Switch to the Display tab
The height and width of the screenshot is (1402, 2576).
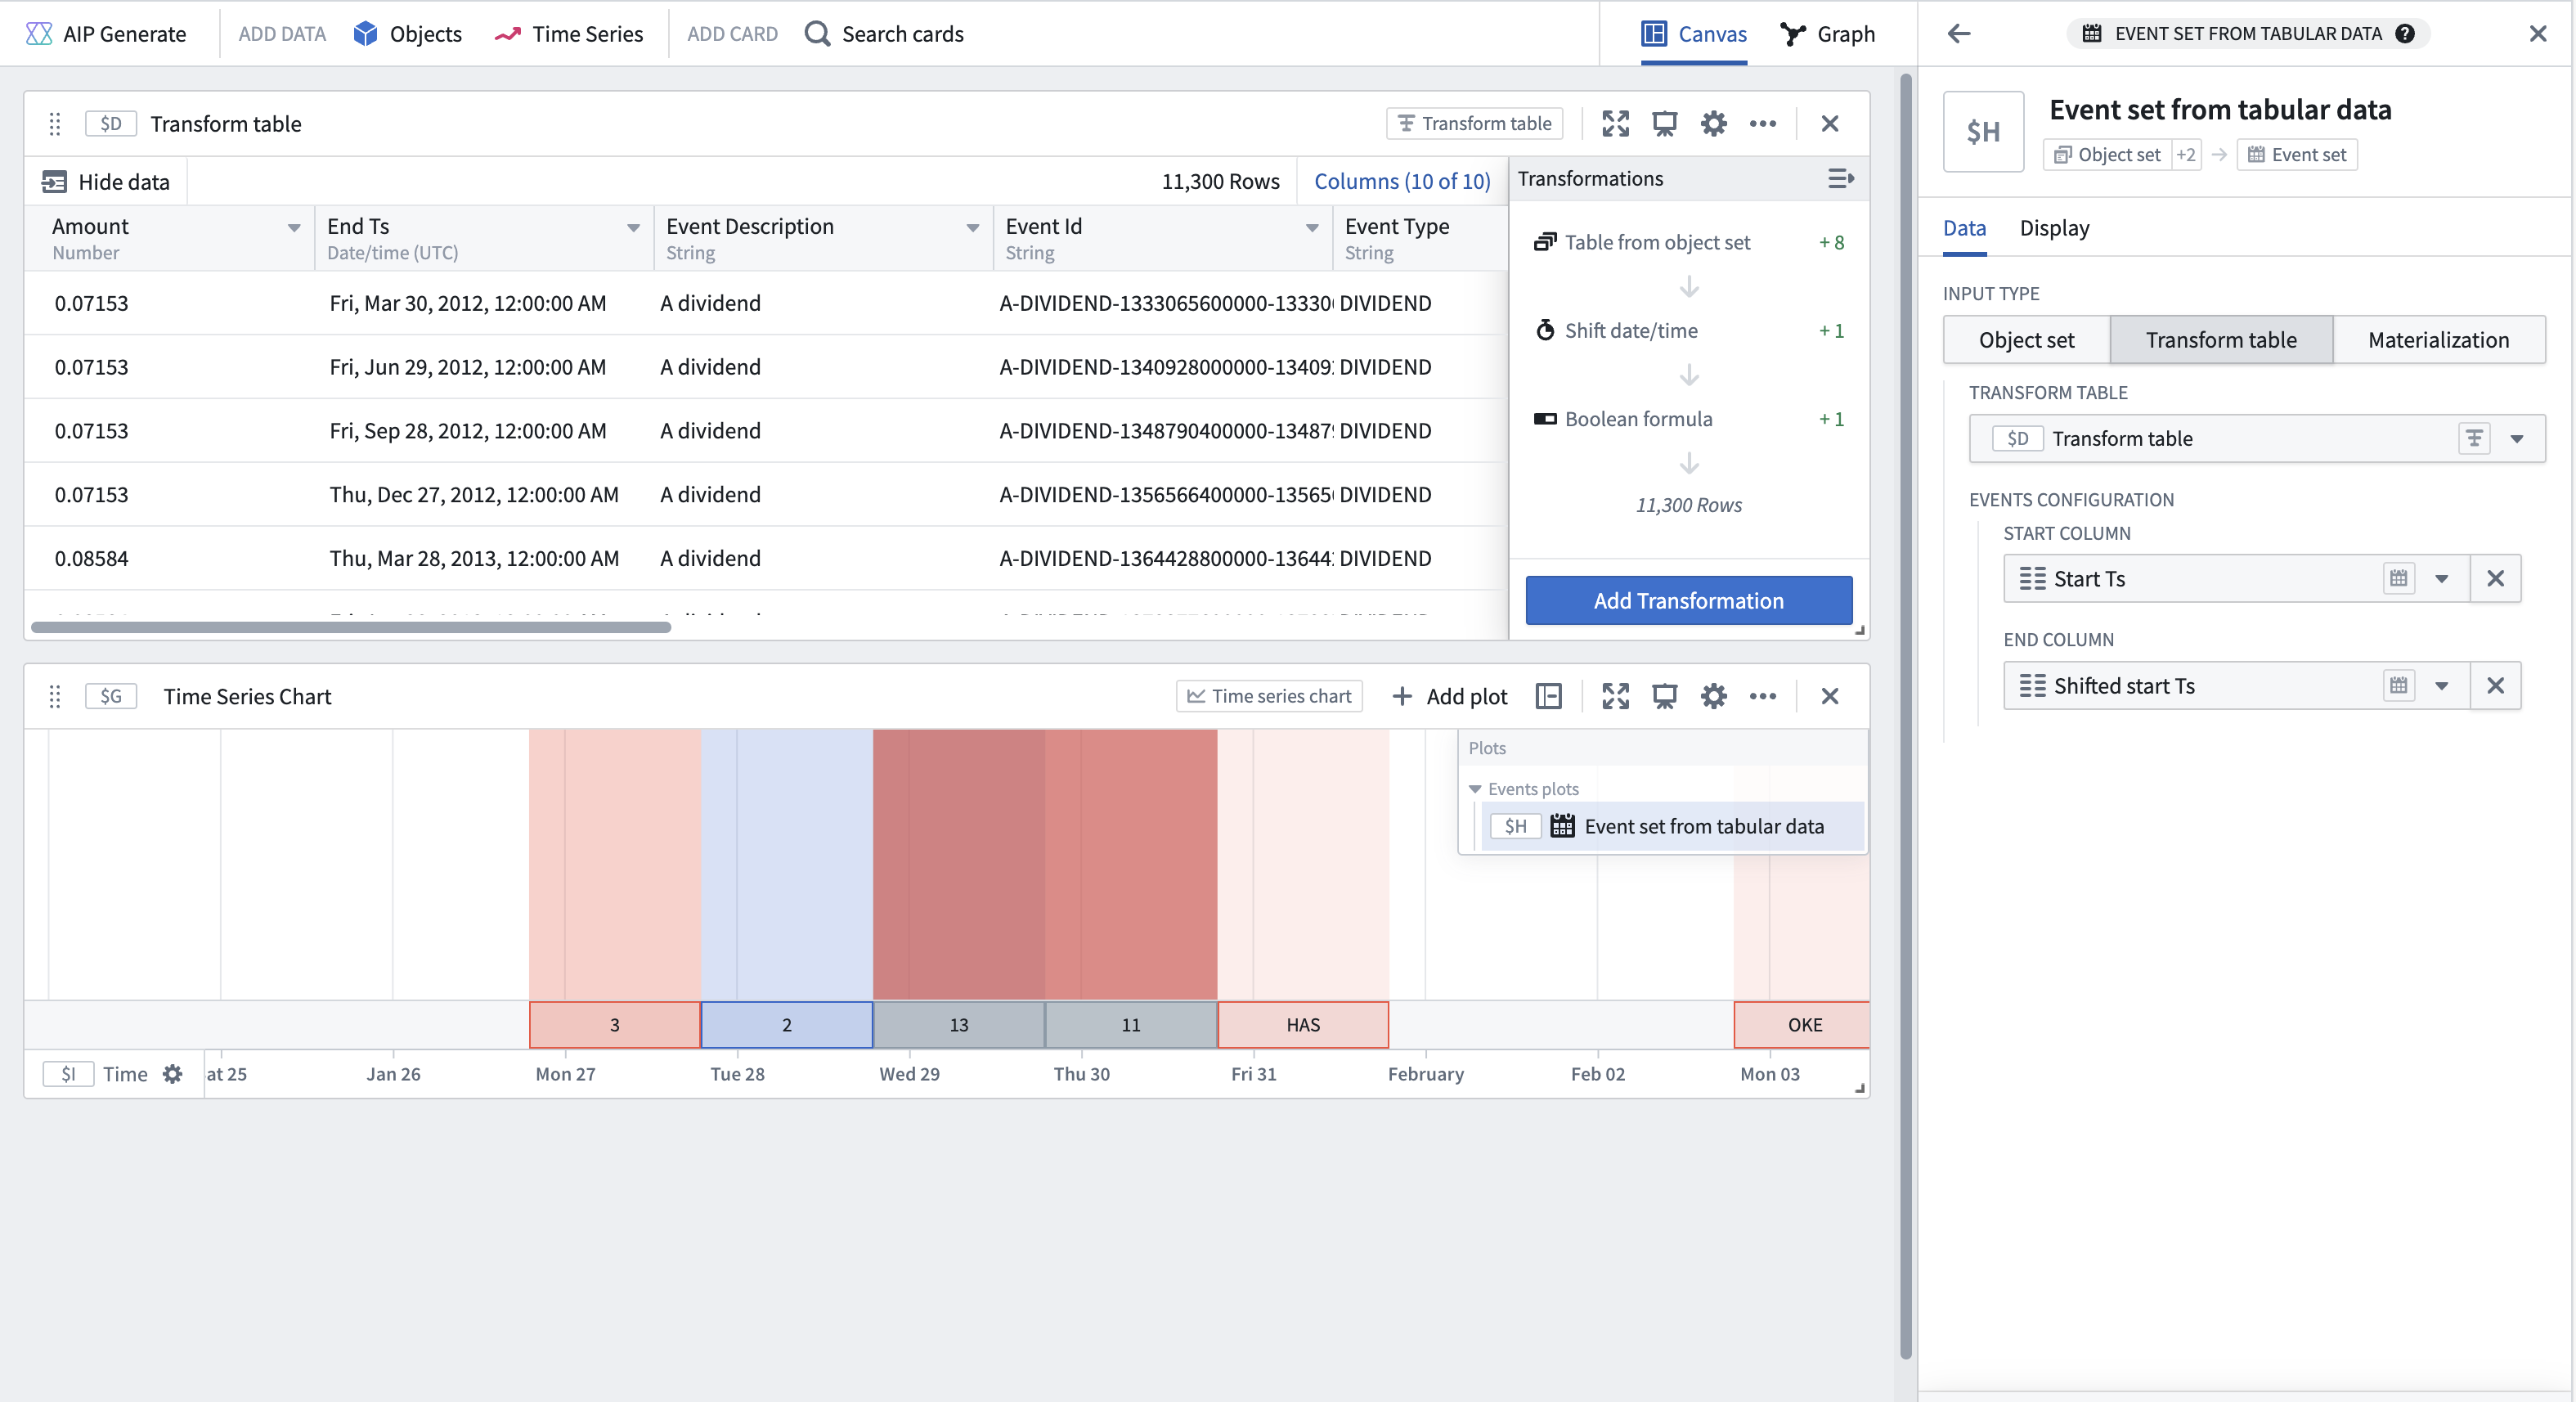[2054, 228]
